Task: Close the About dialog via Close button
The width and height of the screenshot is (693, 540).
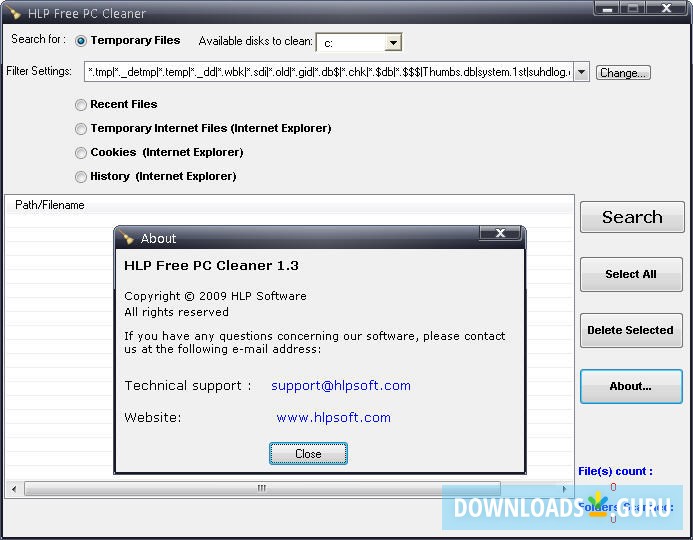Action: click(x=308, y=454)
